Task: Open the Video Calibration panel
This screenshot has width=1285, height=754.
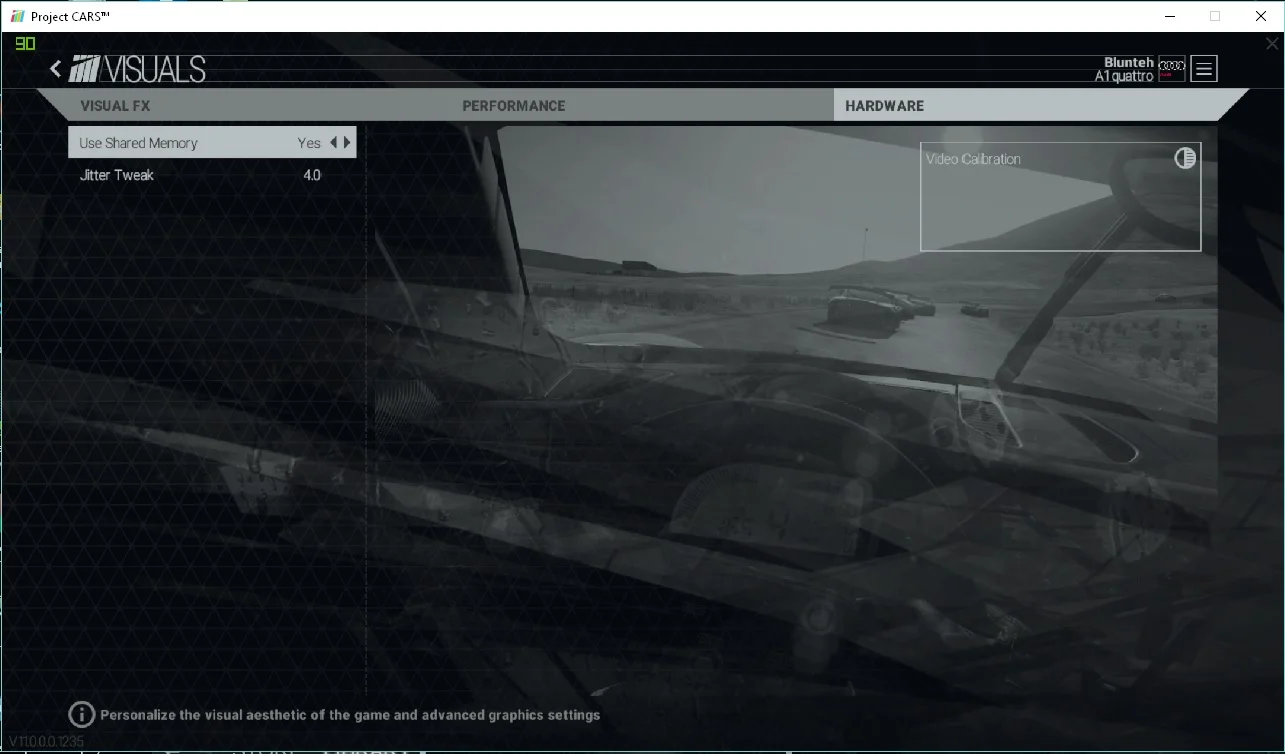Action: point(1060,196)
